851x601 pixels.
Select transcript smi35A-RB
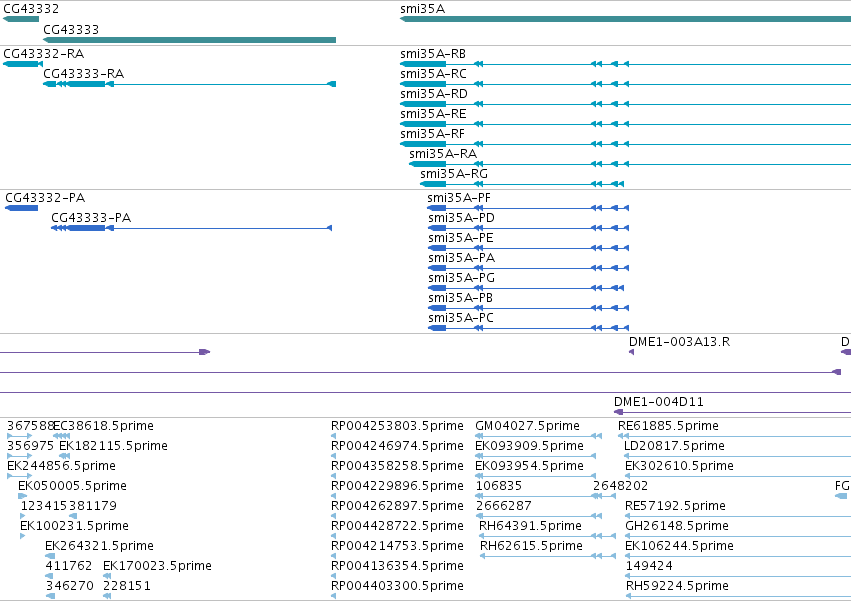click(x=433, y=54)
